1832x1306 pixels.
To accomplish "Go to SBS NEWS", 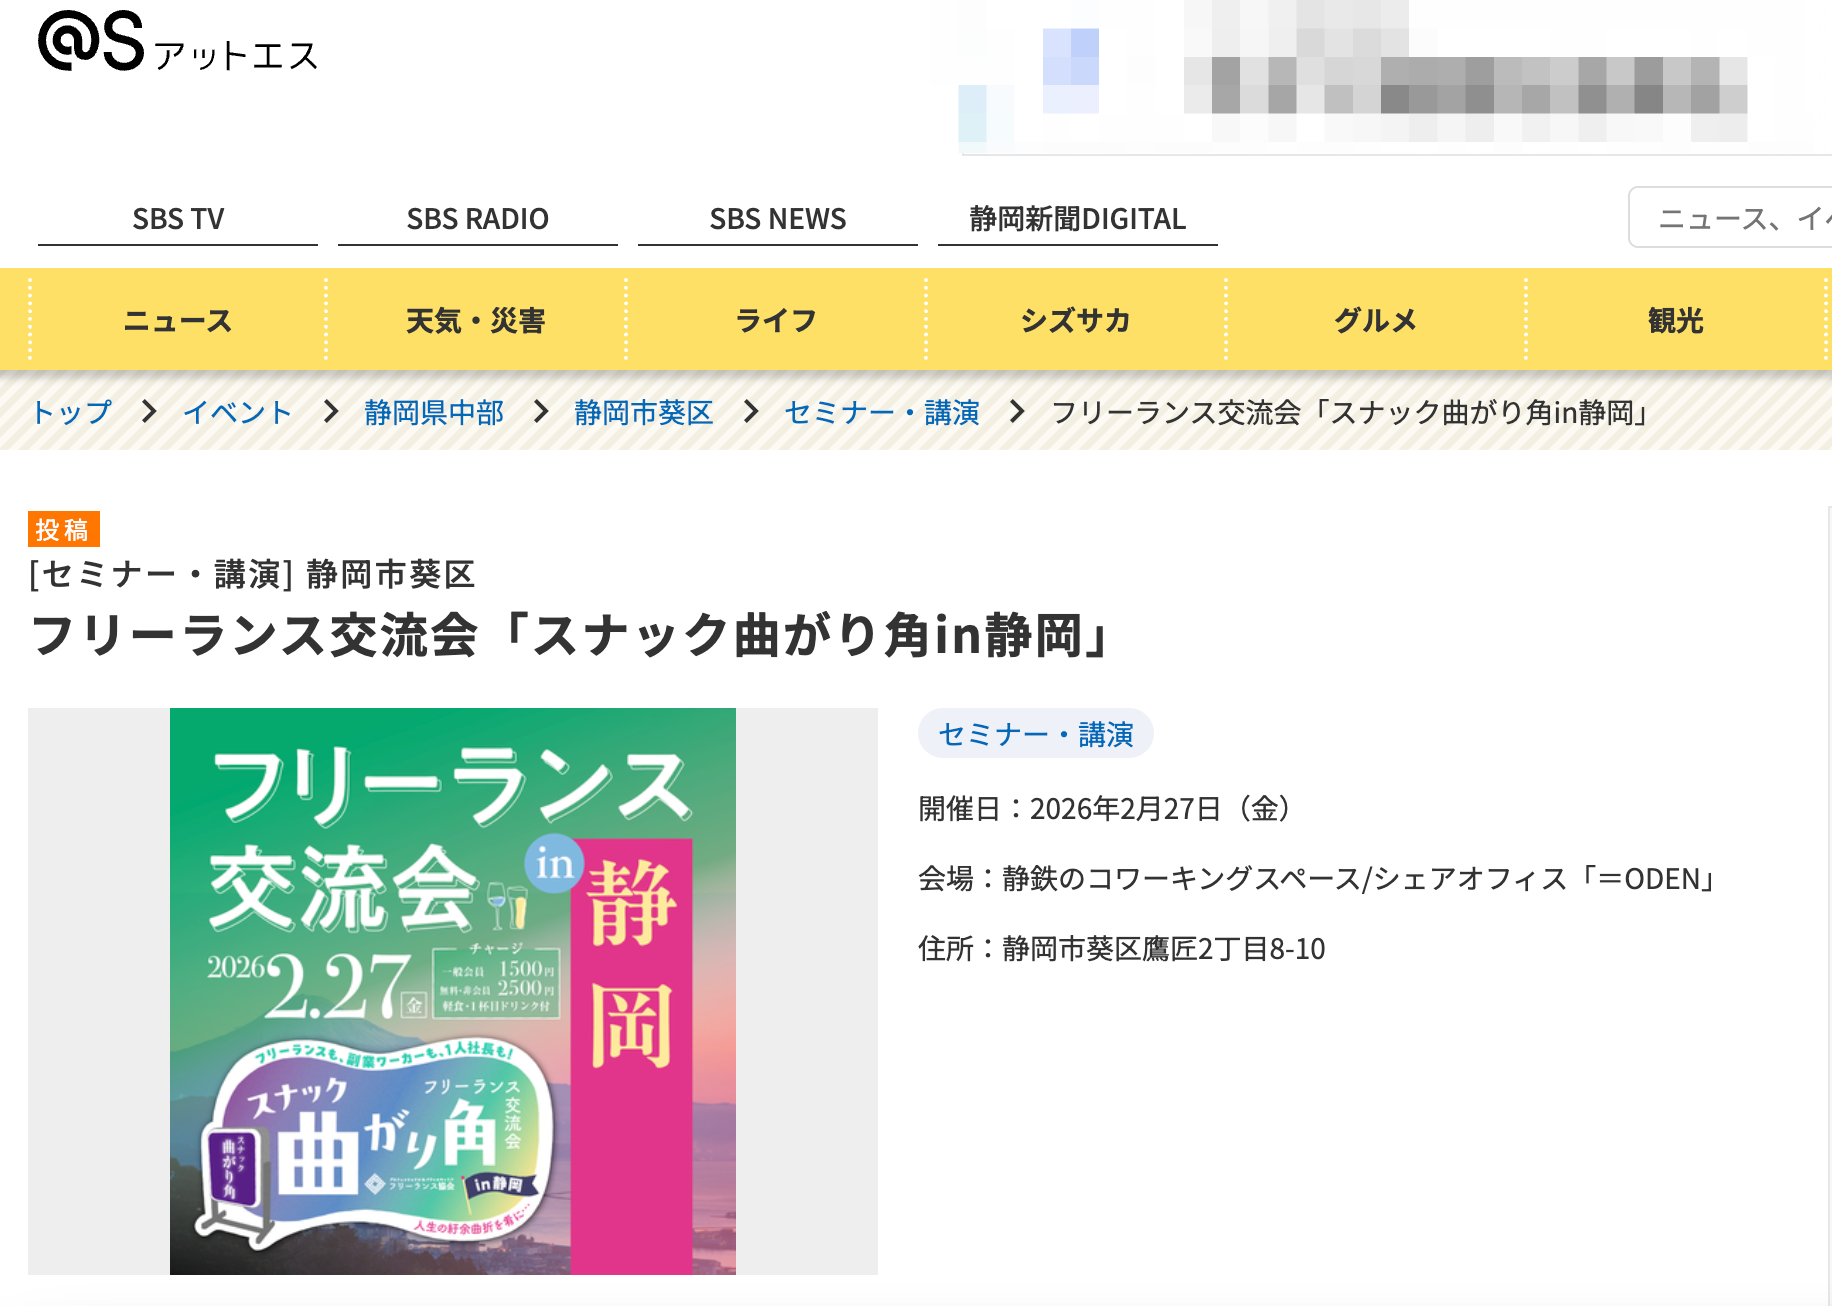I will 777,219.
